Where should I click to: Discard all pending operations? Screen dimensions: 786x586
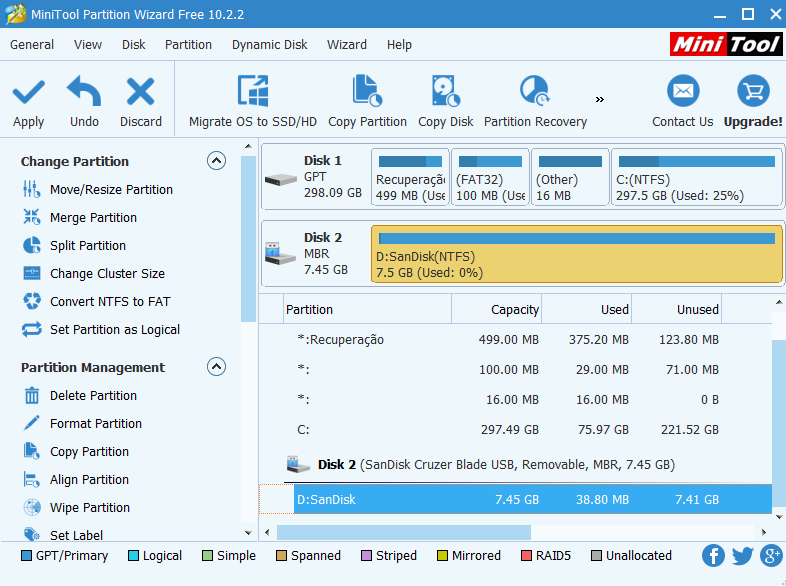[x=140, y=102]
